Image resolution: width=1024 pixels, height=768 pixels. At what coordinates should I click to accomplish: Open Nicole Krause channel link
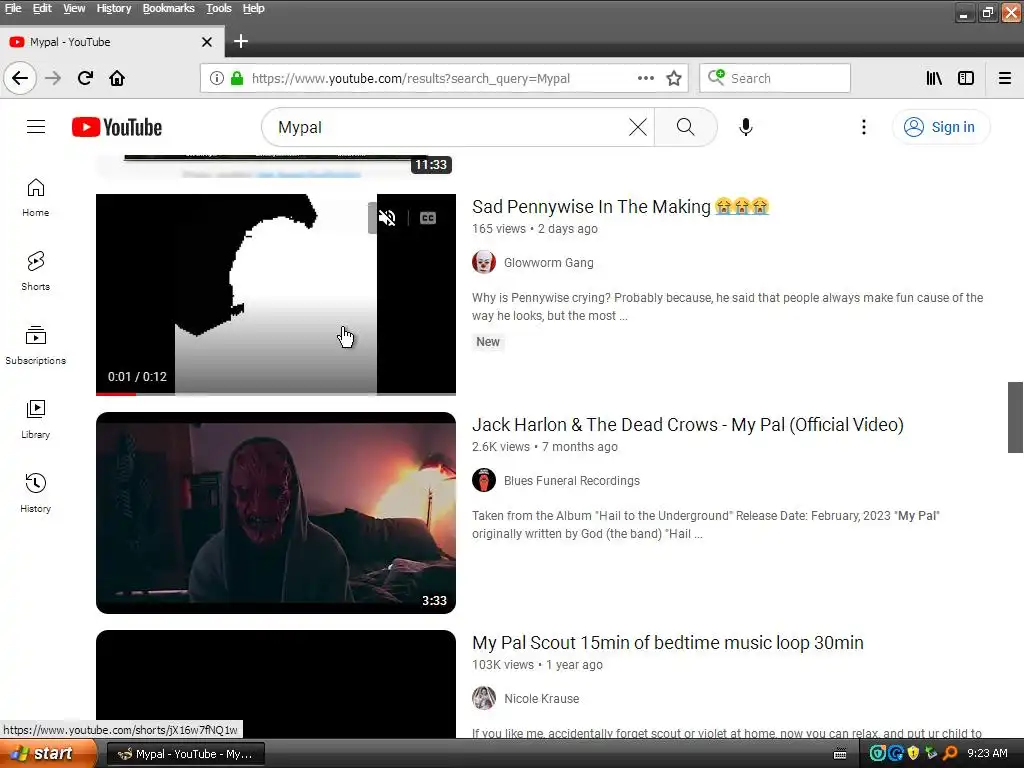(x=541, y=699)
